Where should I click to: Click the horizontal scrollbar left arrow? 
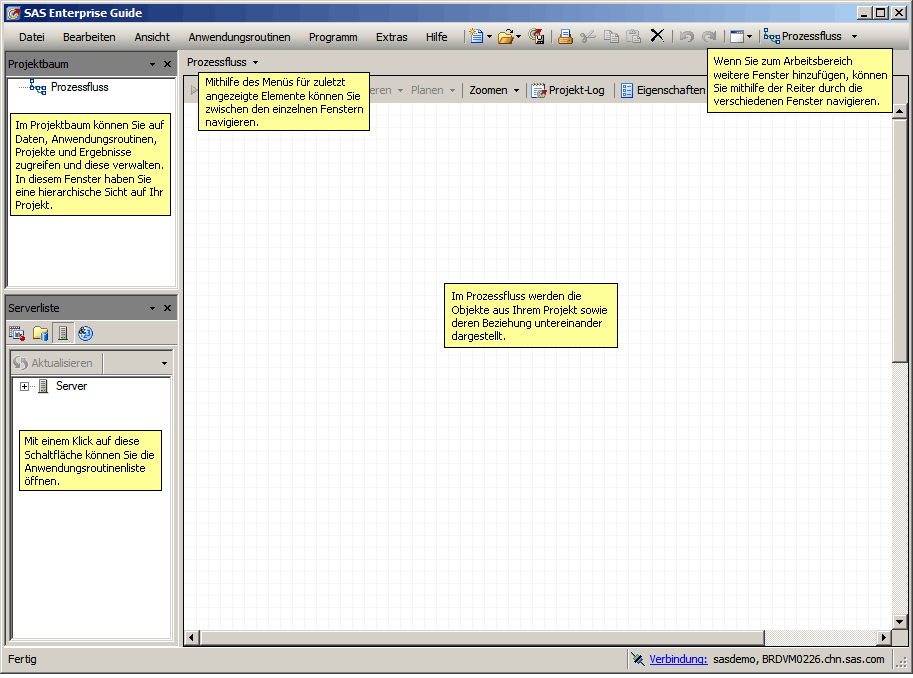point(192,638)
